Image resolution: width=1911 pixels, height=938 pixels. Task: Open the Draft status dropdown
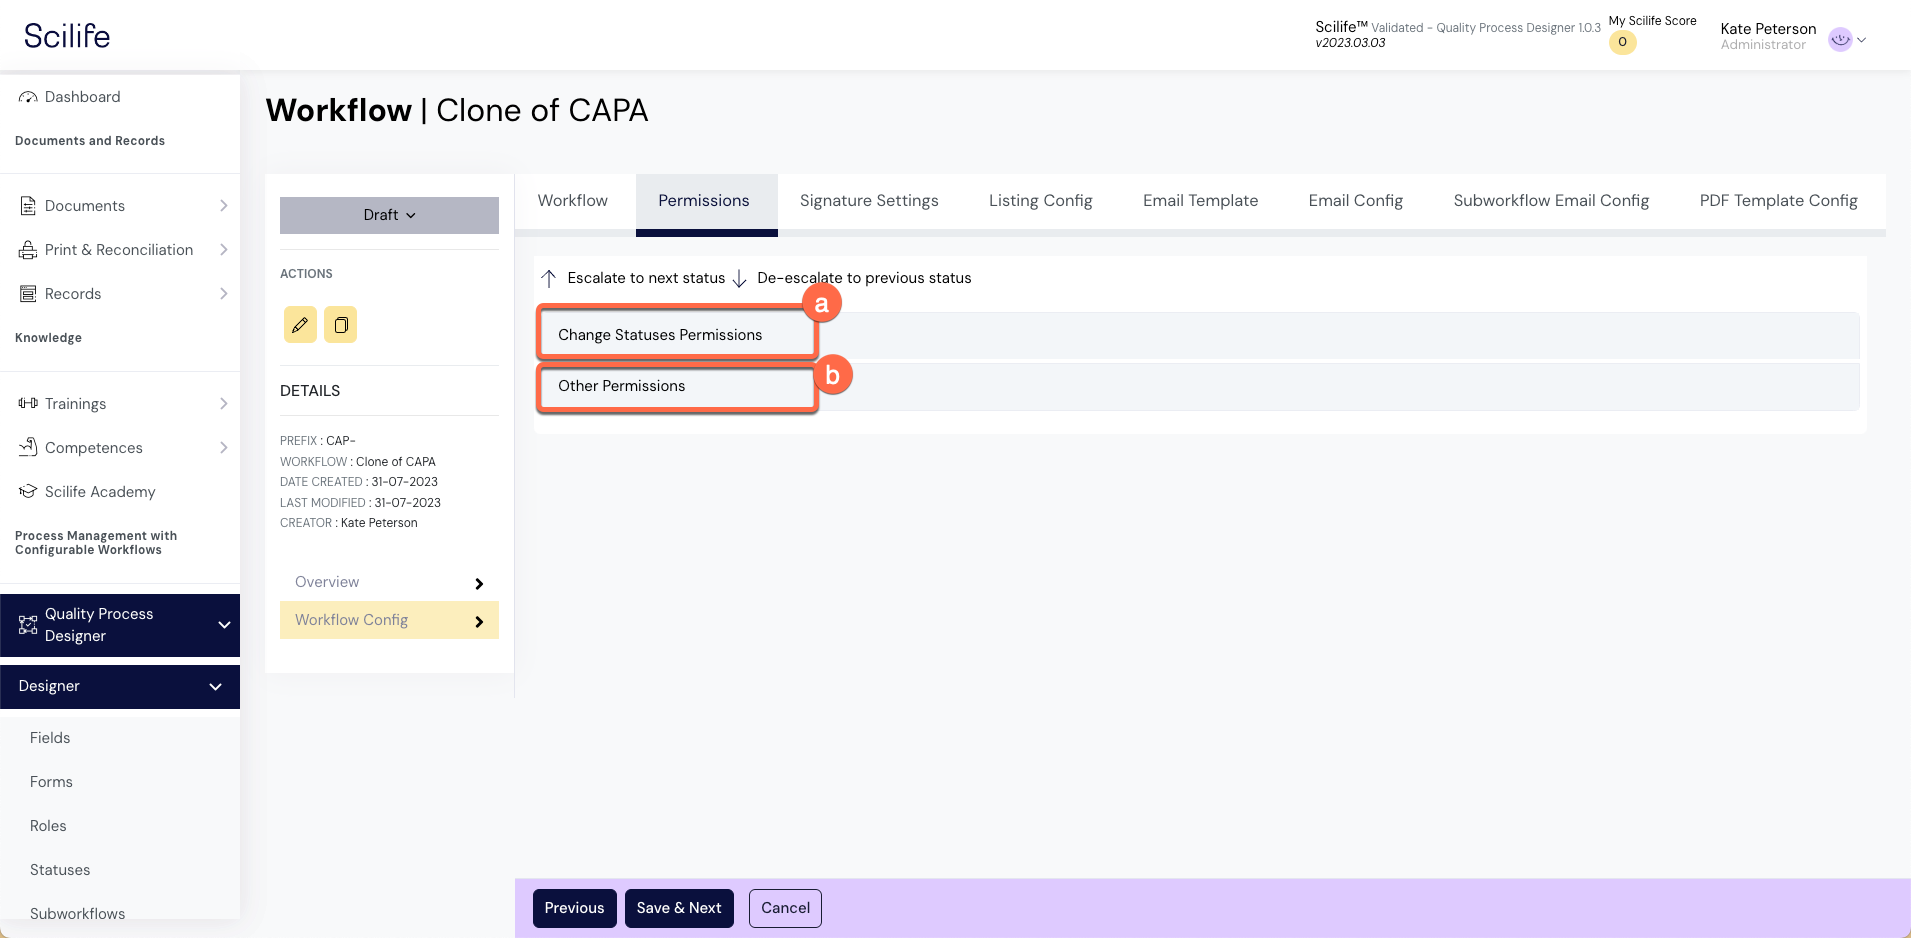click(x=389, y=215)
